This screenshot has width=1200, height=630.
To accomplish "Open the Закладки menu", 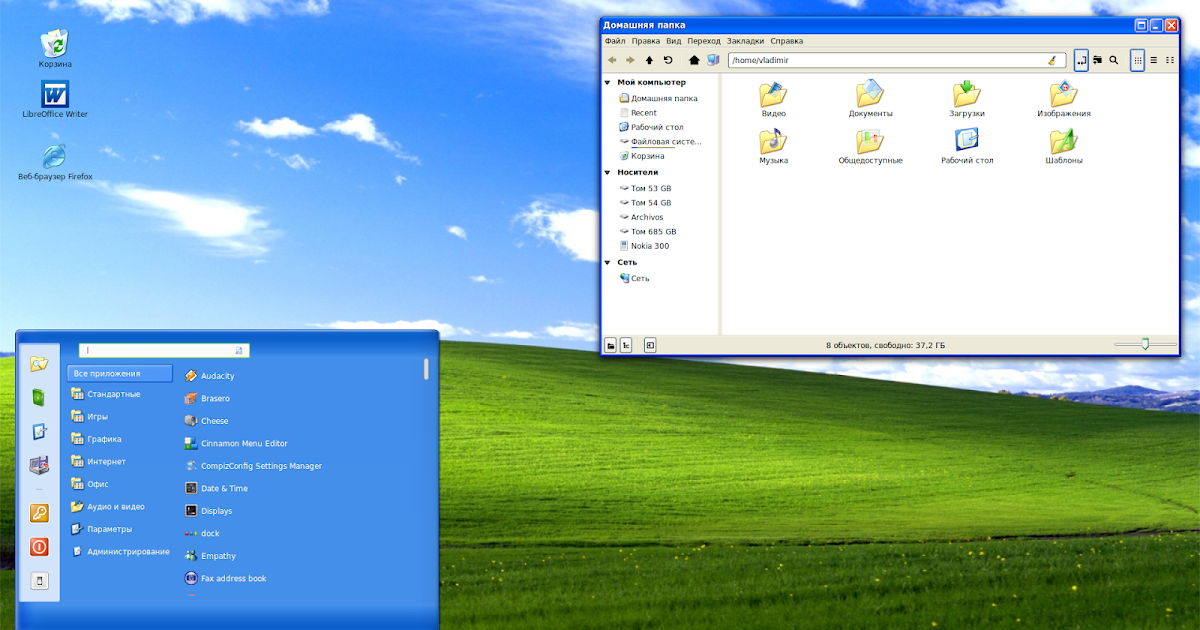I will [x=745, y=41].
